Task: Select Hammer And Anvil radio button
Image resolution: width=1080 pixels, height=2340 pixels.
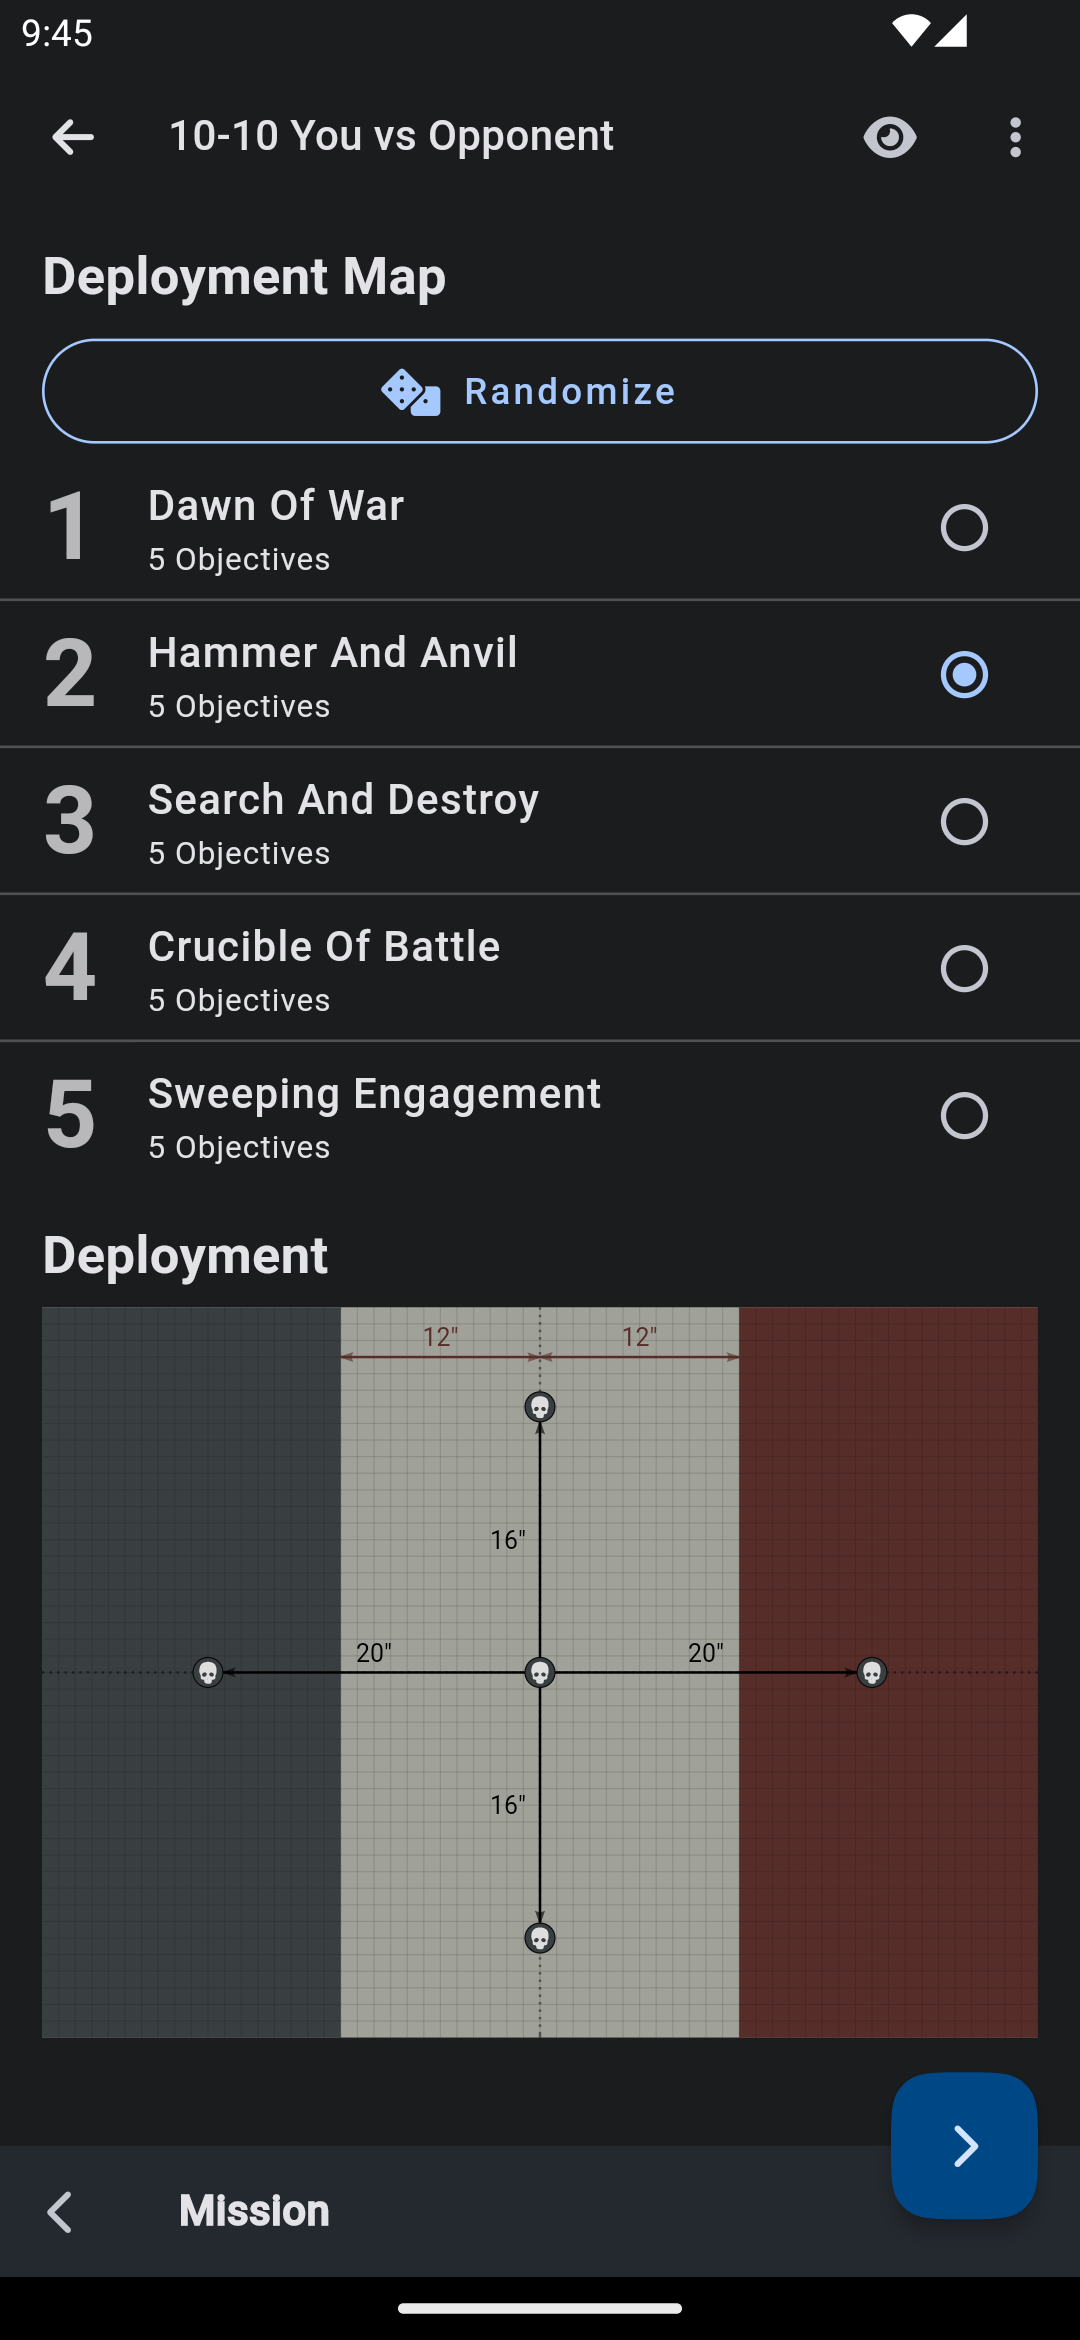Action: 964,675
